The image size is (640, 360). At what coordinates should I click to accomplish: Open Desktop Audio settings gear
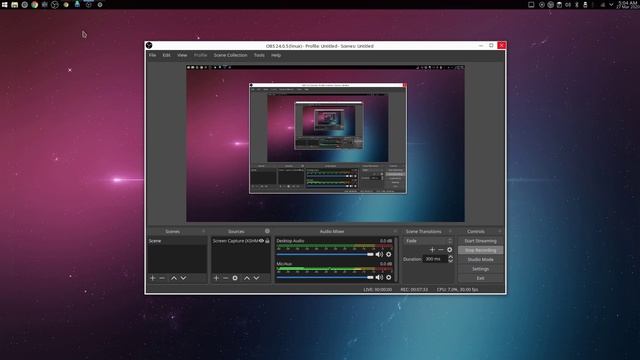pyautogui.click(x=389, y=254)
